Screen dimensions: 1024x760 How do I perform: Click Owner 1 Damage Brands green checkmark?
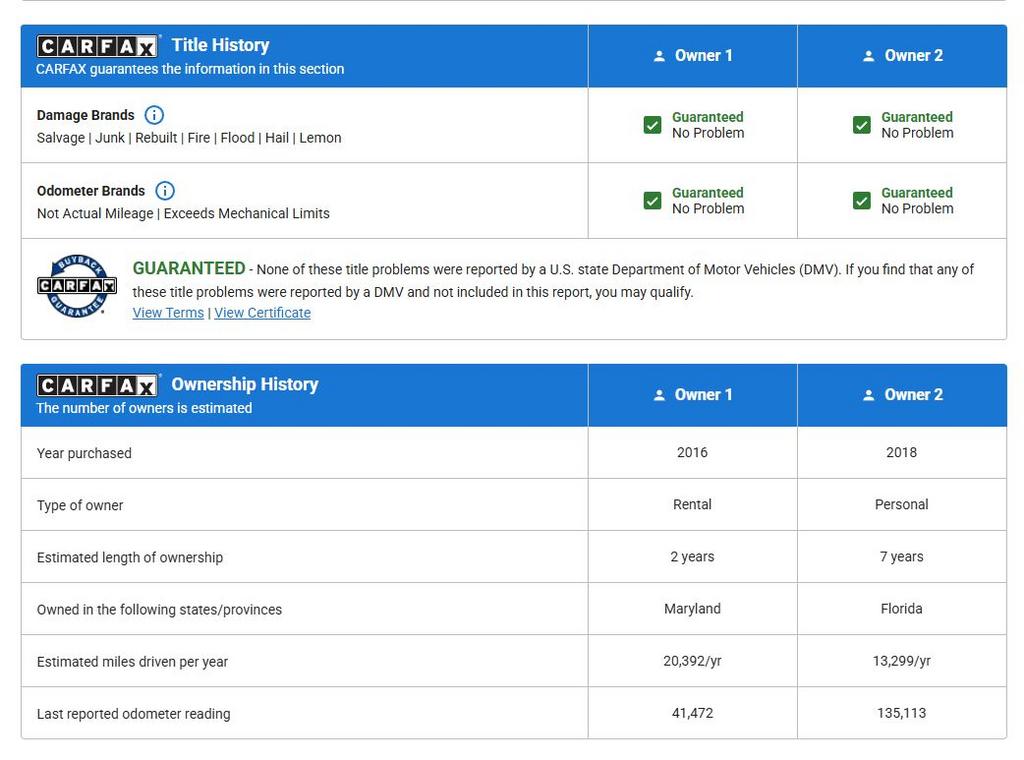652,125
